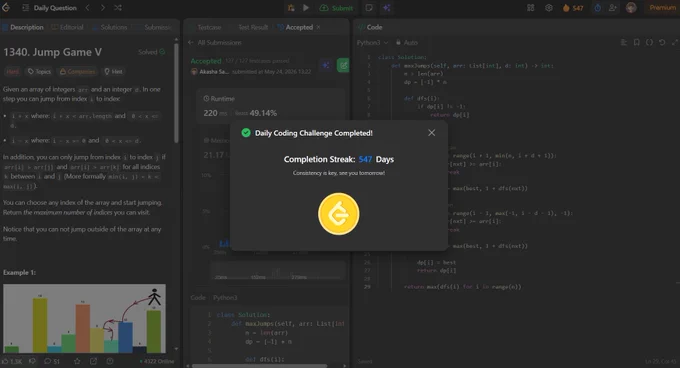680x368 pixels.
Task: Click the 4322 Online indicator
Action: 157,361
